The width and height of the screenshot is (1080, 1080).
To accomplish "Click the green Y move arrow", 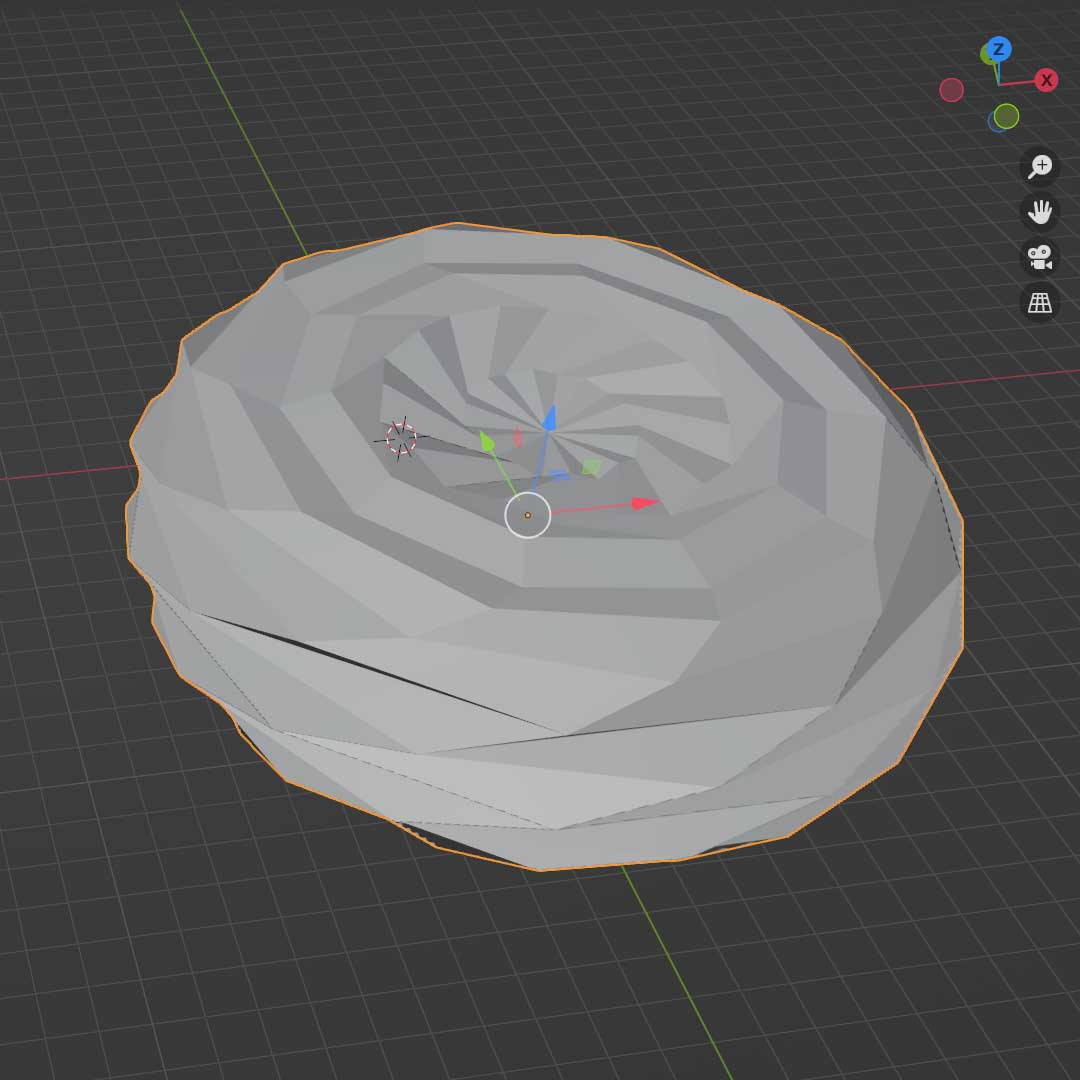I will click(487, 441).
